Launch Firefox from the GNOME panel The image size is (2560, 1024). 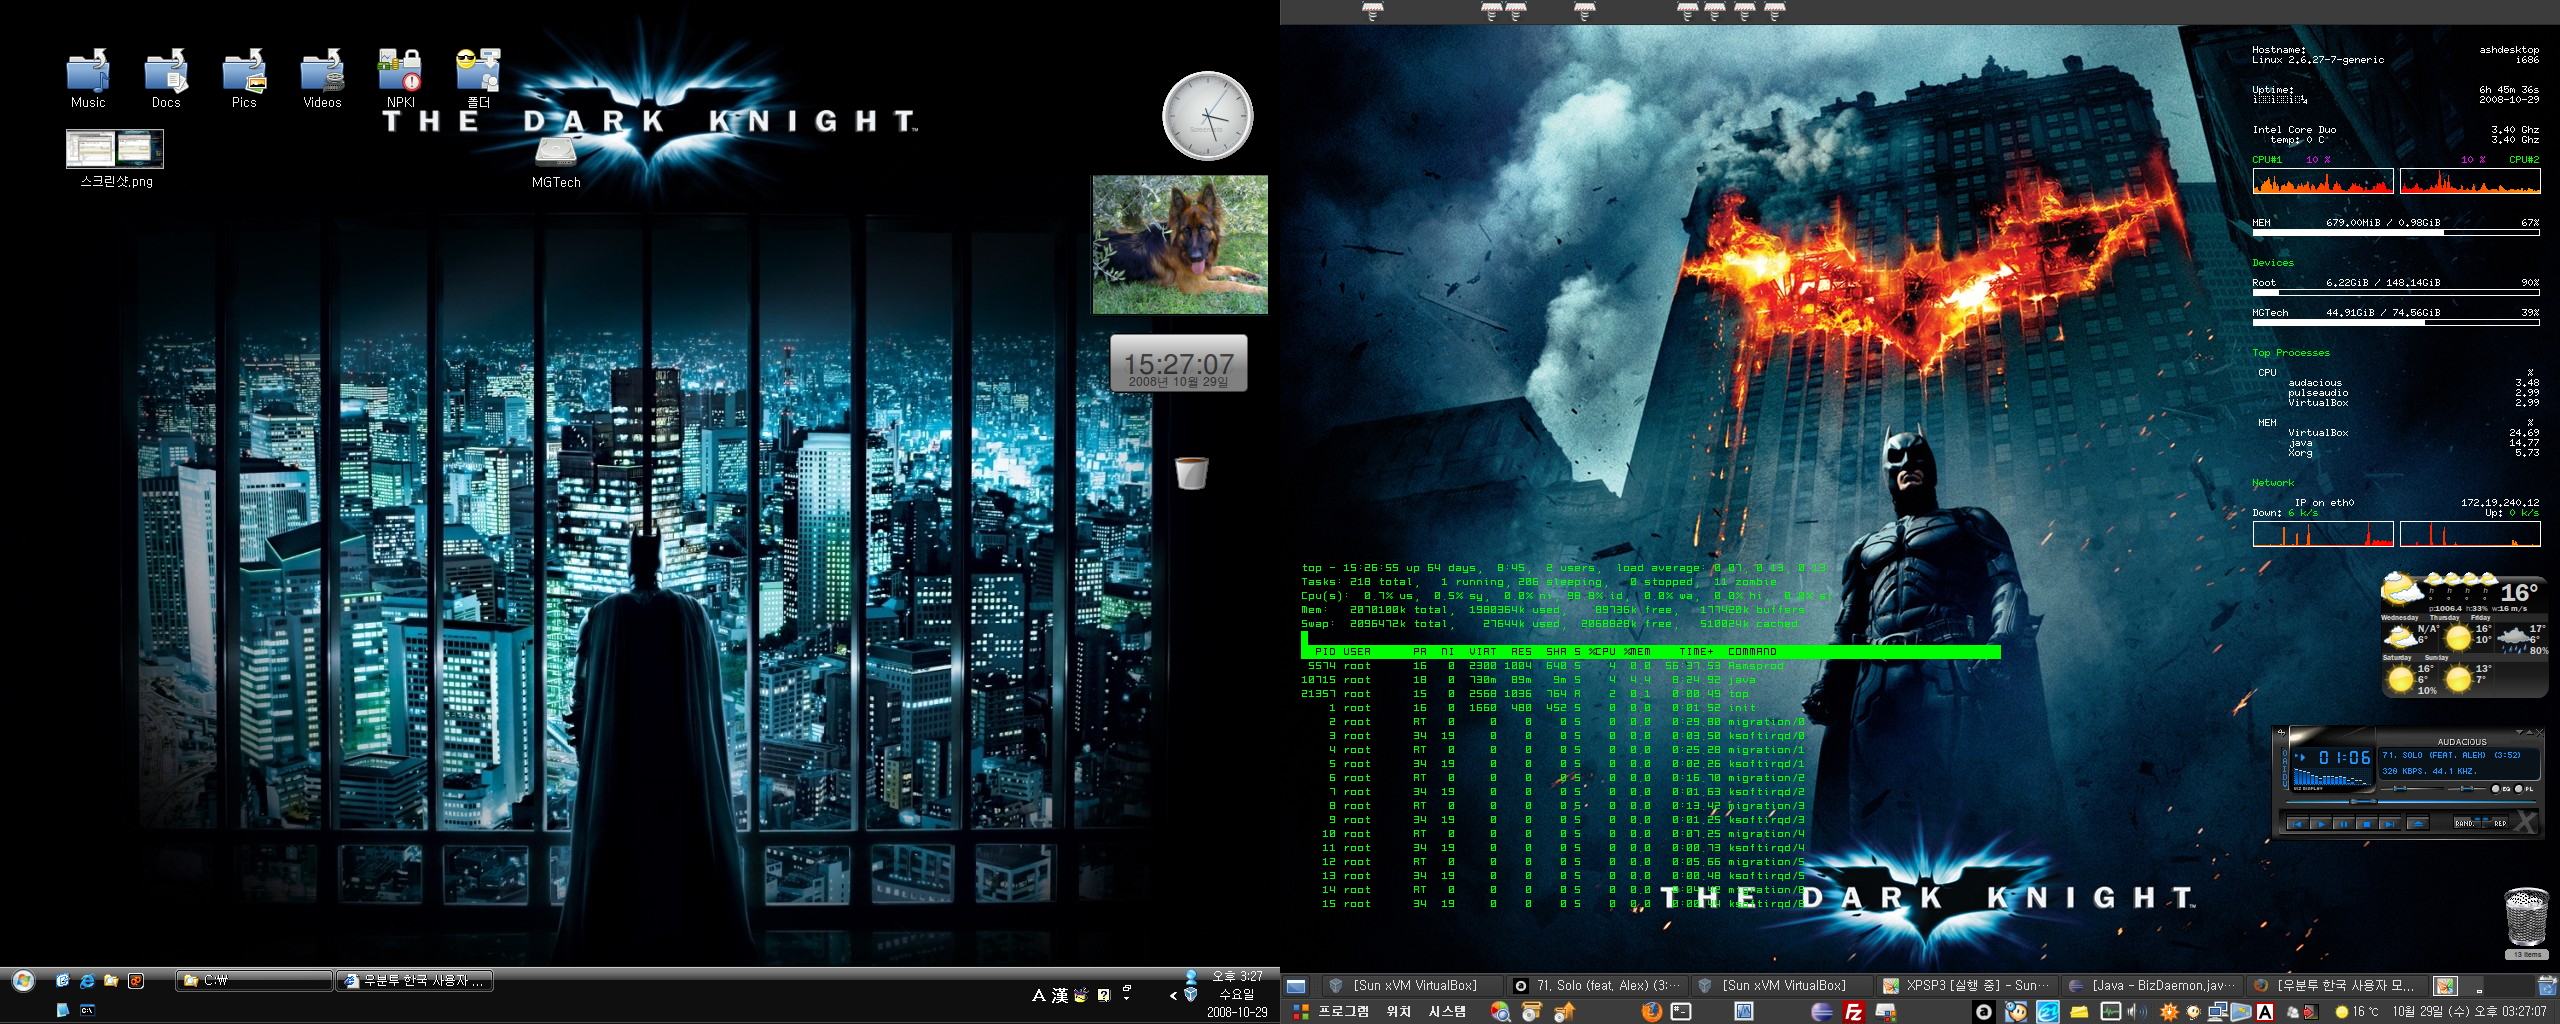[x=1651, y=1011]
